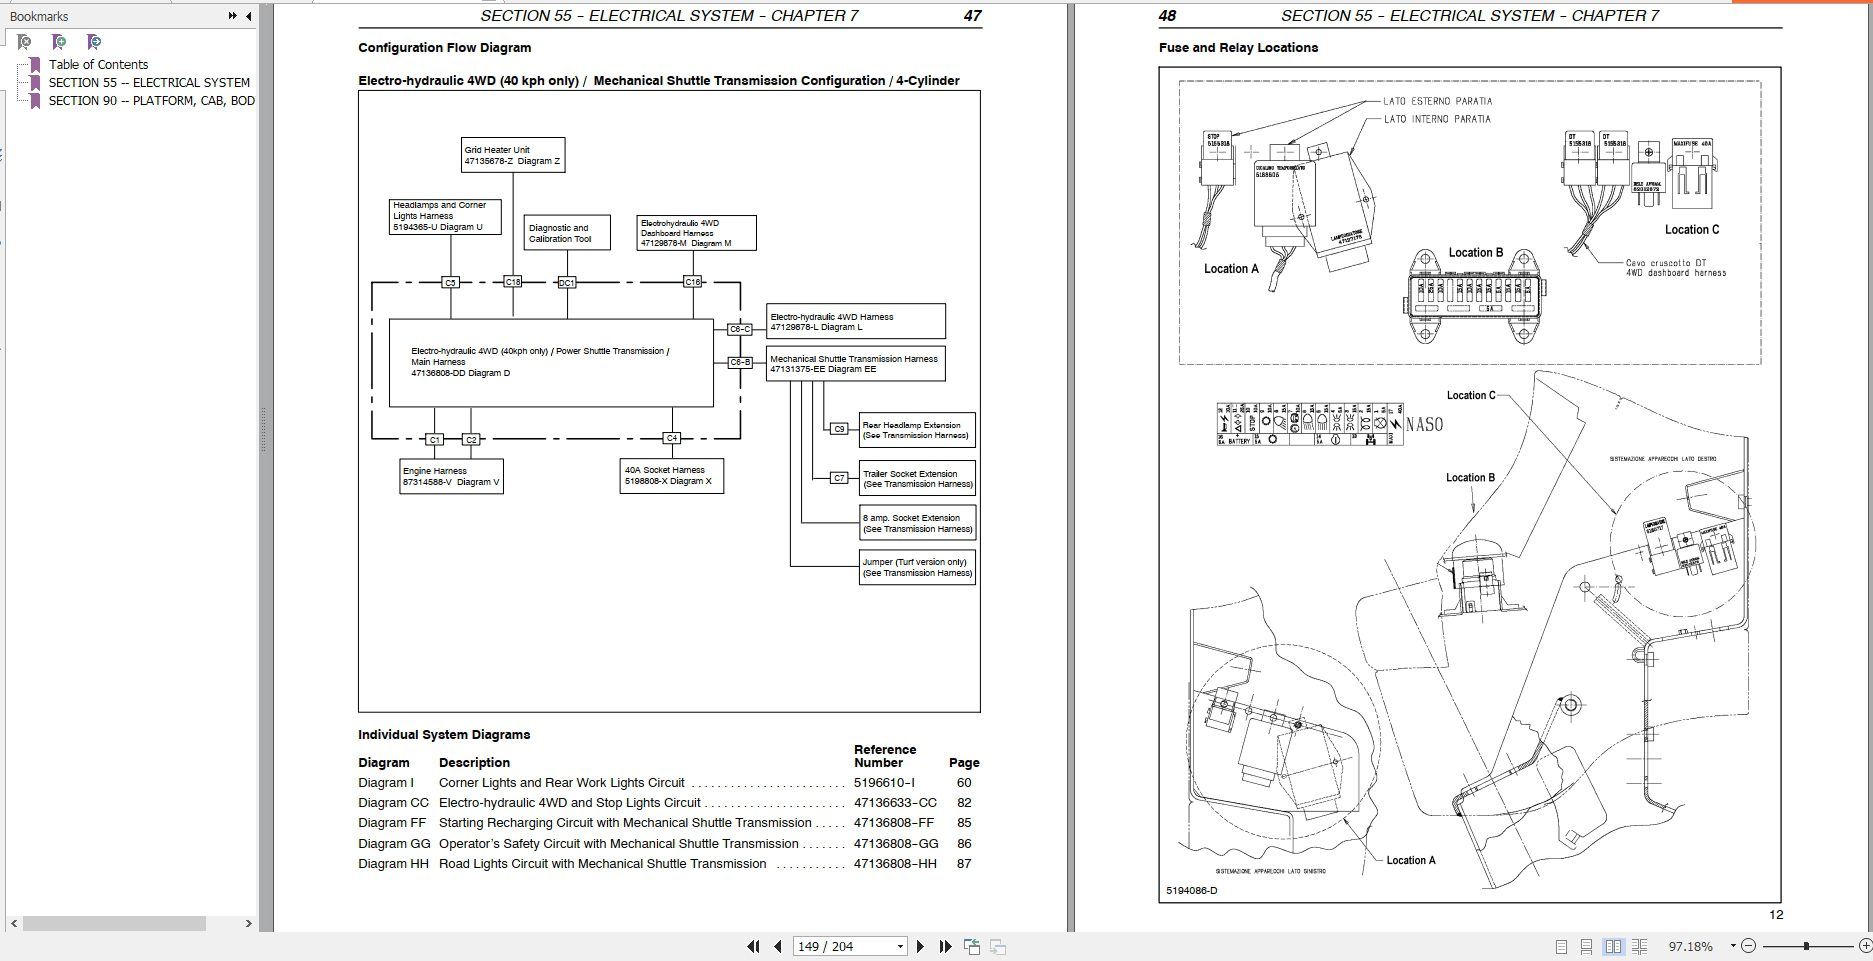
Task: Go to the selected bookmark's destination
Action: click(x=94, y=43)
